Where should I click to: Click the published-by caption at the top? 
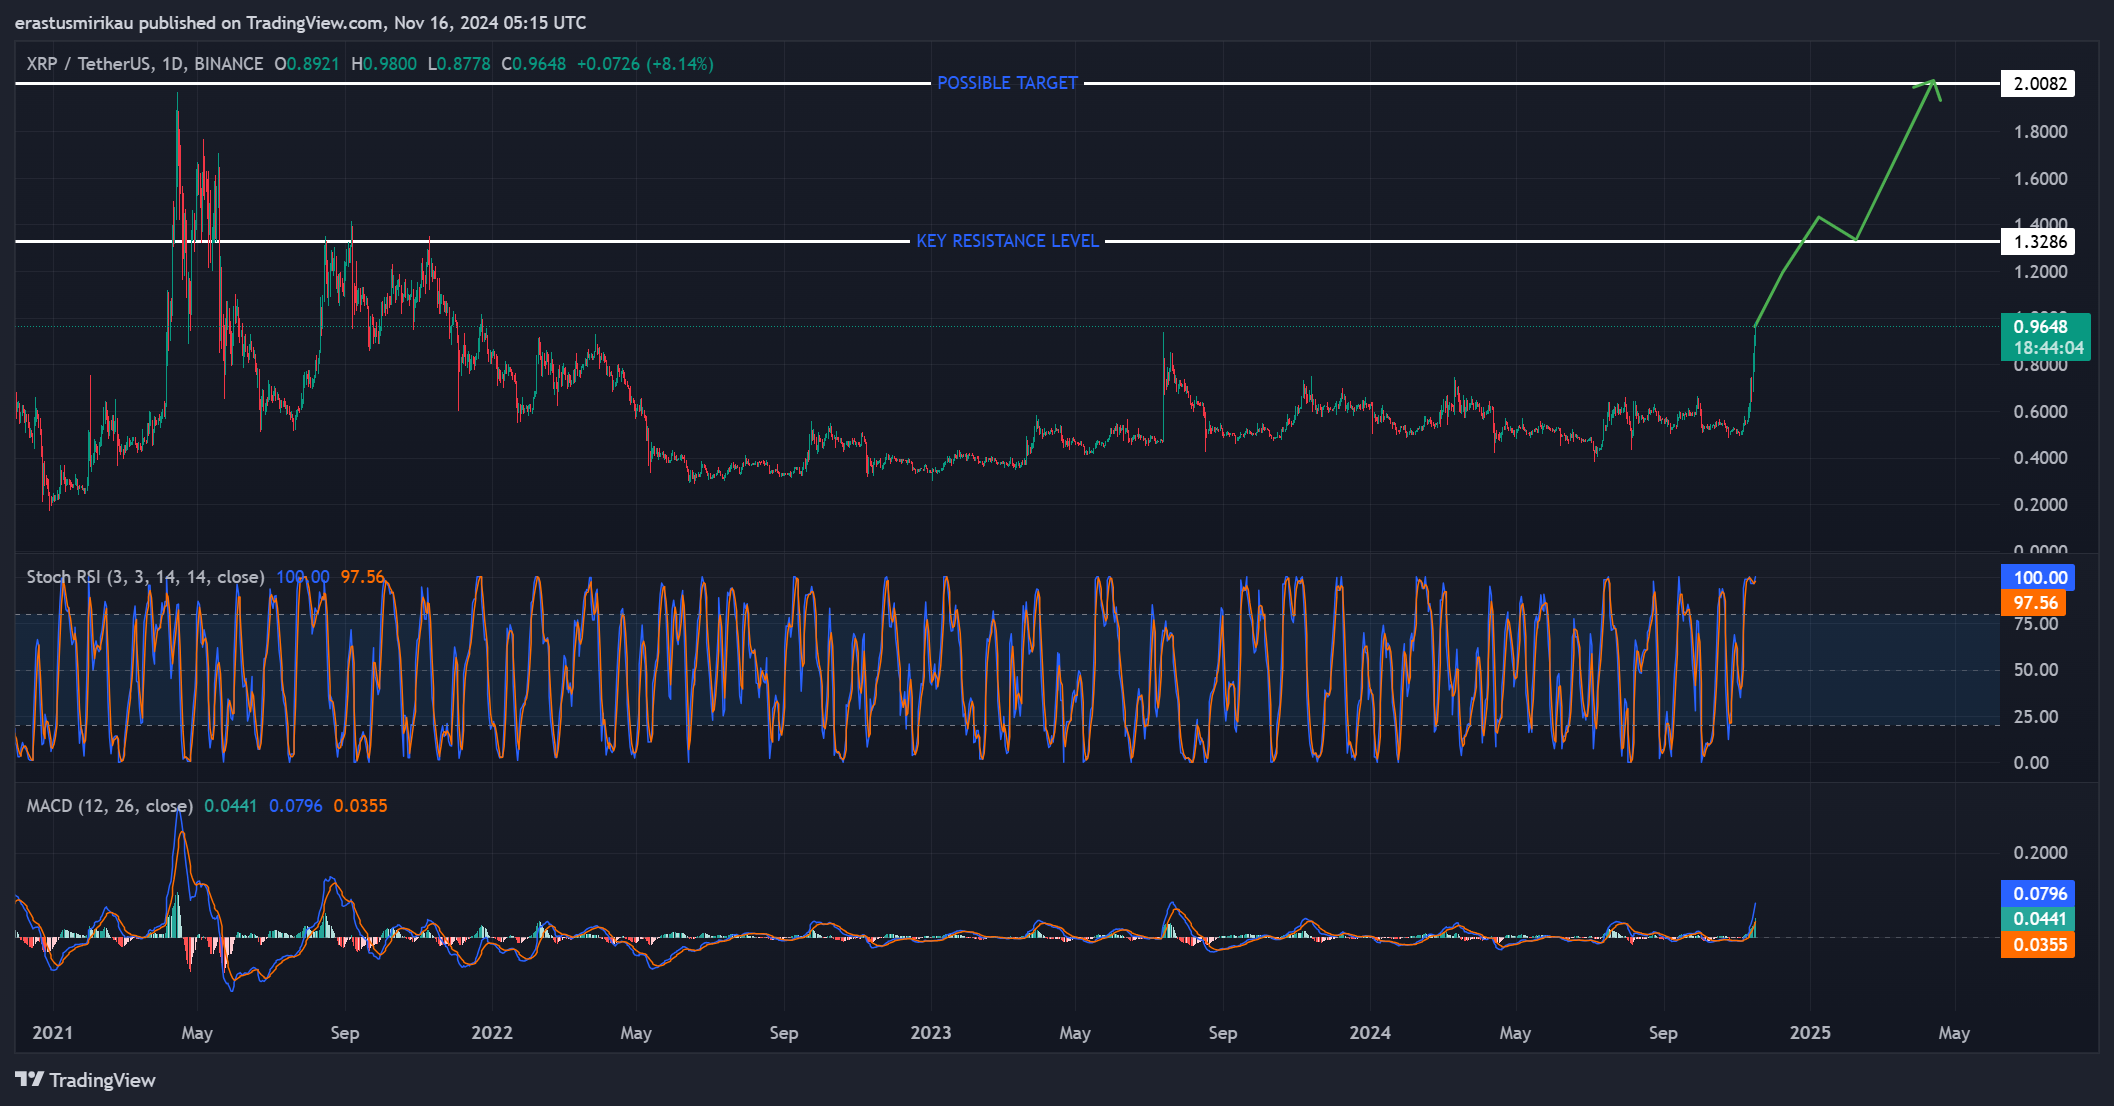click(300, 22)
